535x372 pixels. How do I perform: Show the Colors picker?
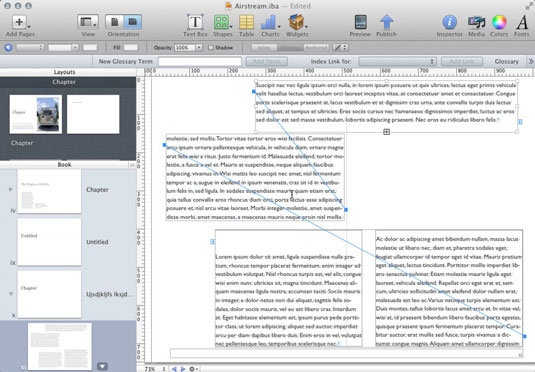click(x=499, y=22)
